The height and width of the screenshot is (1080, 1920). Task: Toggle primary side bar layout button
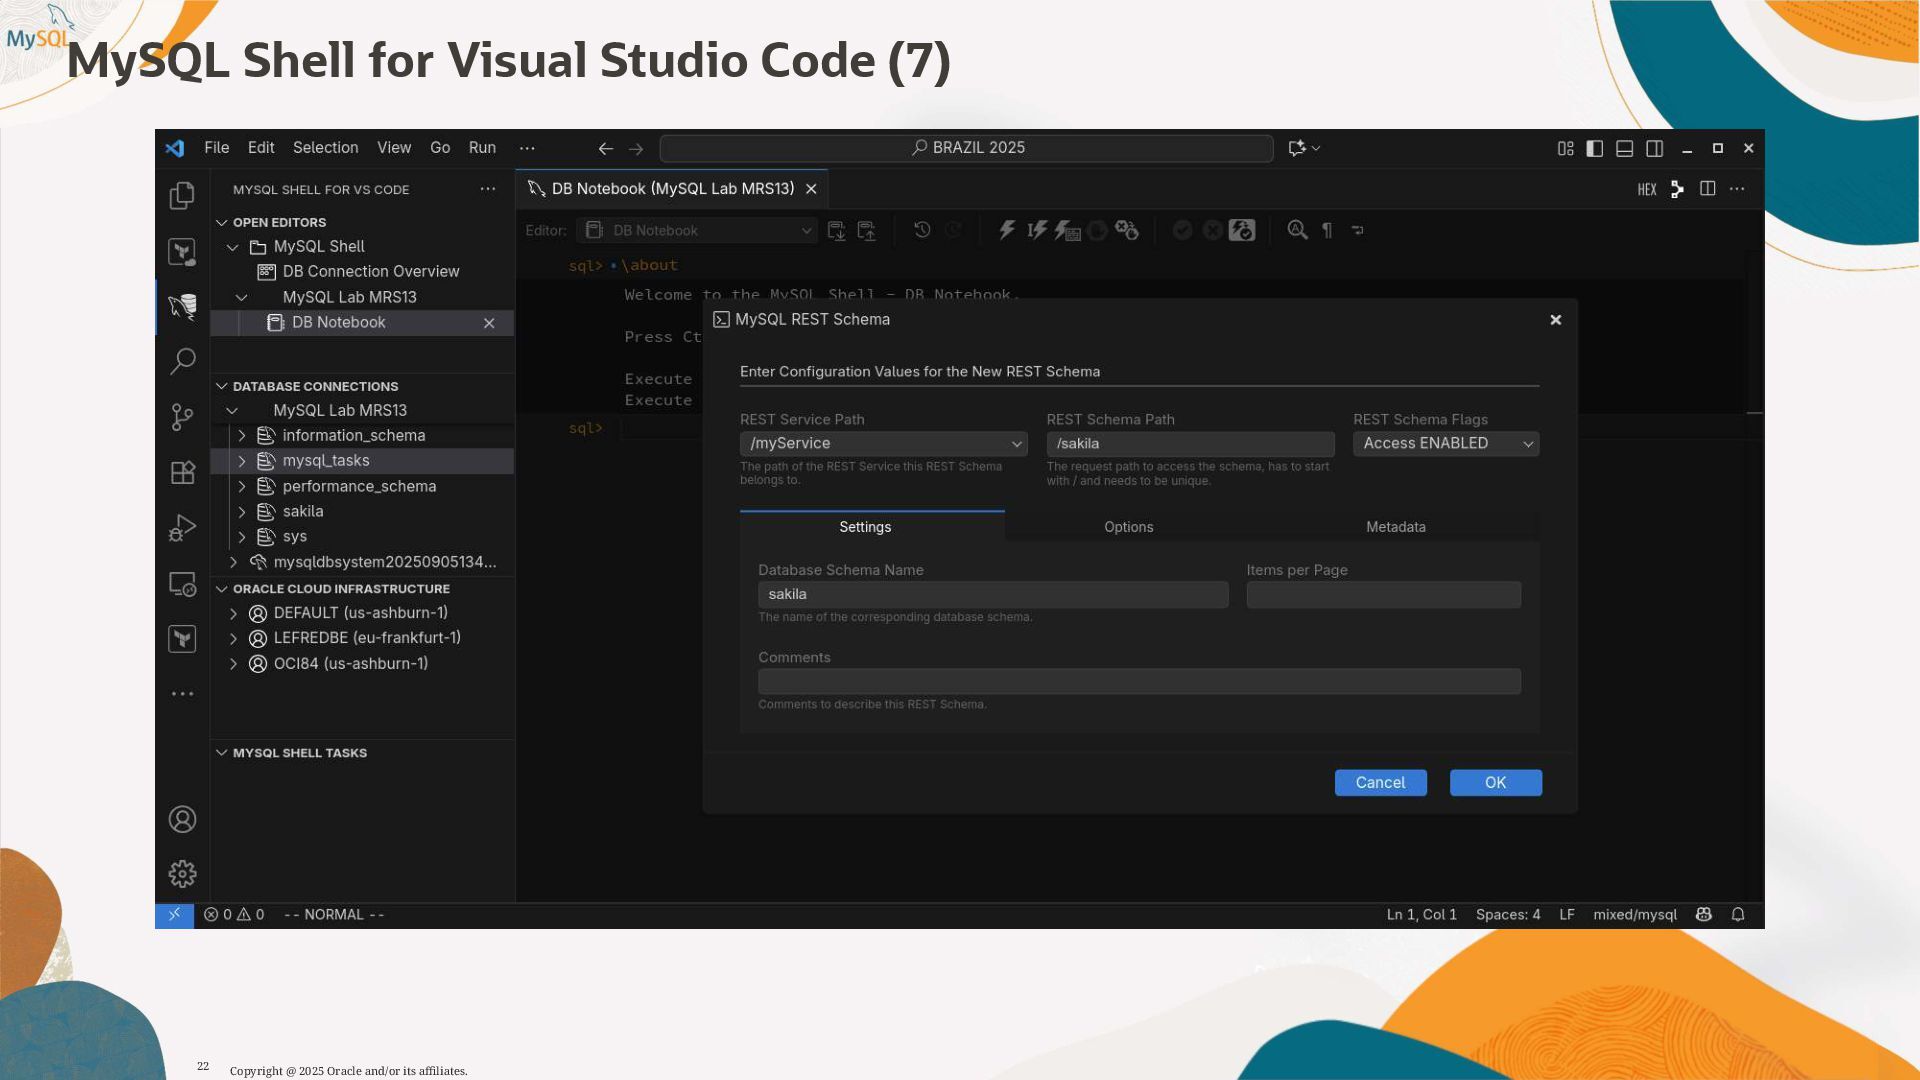[x=1595, y=148]
